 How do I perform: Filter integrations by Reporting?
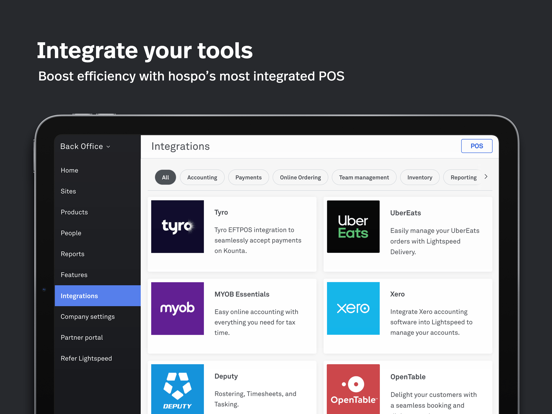(463, 177)
